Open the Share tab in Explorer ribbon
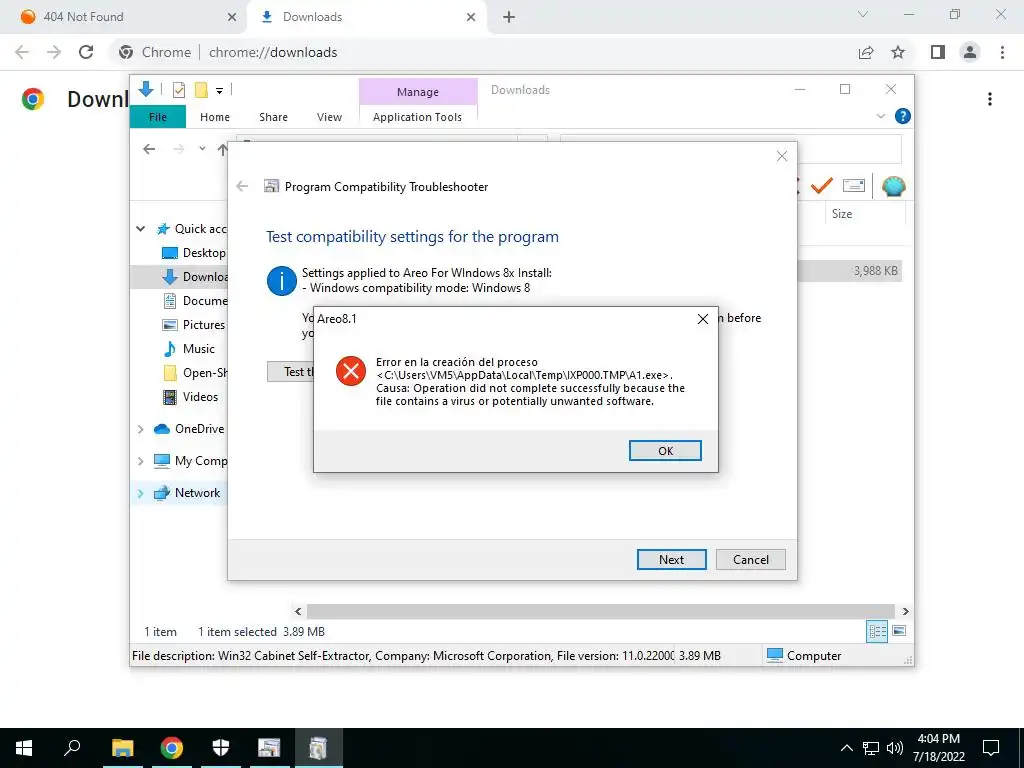 [x=273, y=117]
